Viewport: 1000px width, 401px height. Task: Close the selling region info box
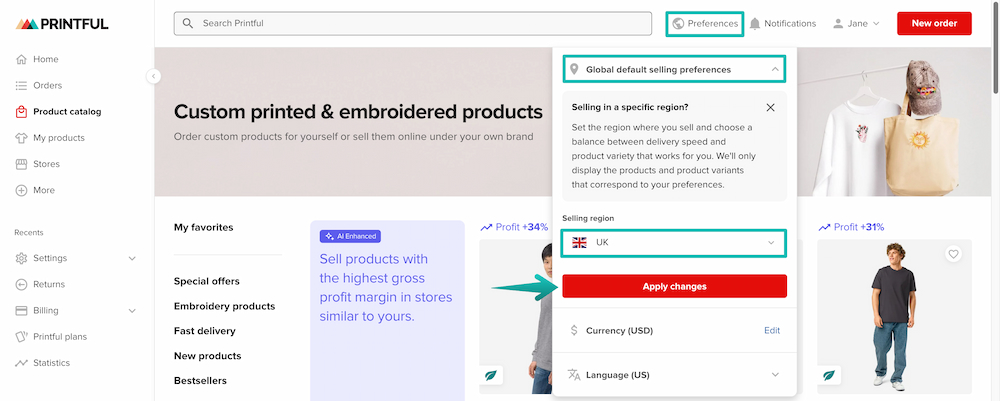tap(770, 107)
